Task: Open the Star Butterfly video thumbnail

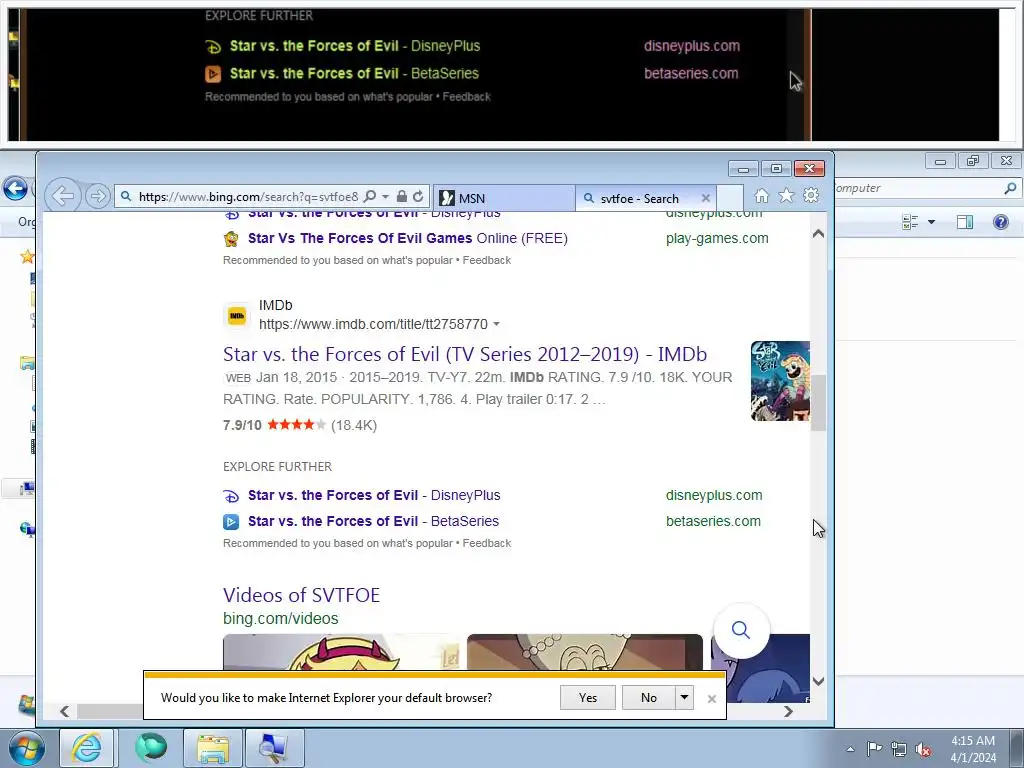Action: (x=341, y=652)
